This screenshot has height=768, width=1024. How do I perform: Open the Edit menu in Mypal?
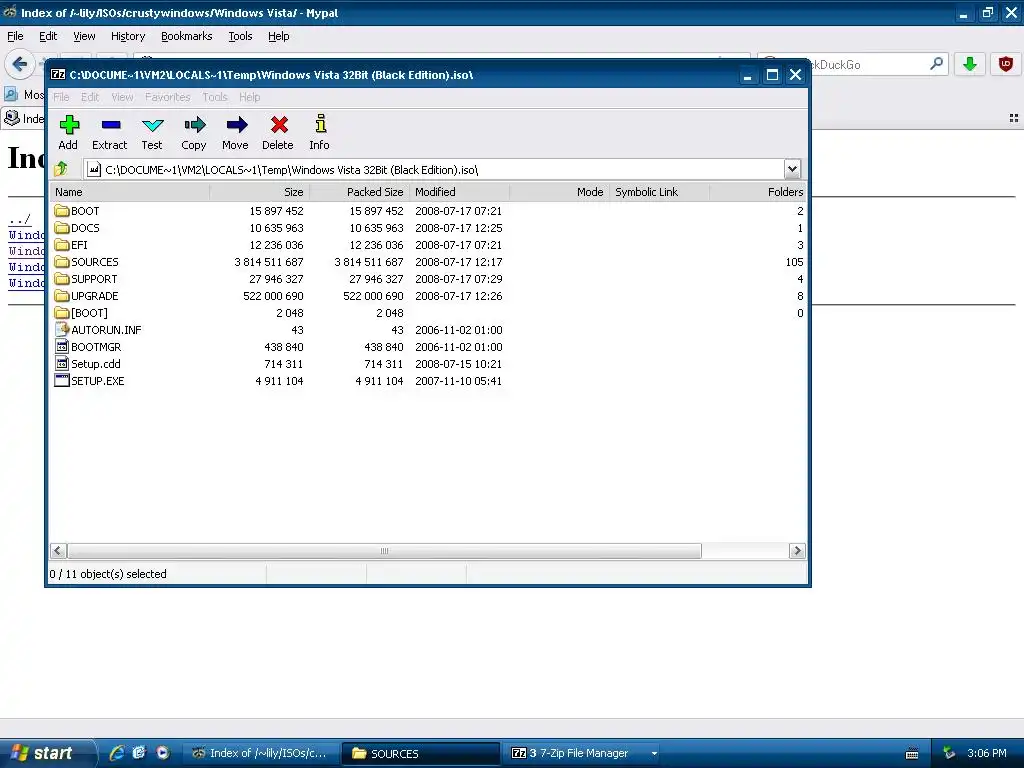click(48, 36)
